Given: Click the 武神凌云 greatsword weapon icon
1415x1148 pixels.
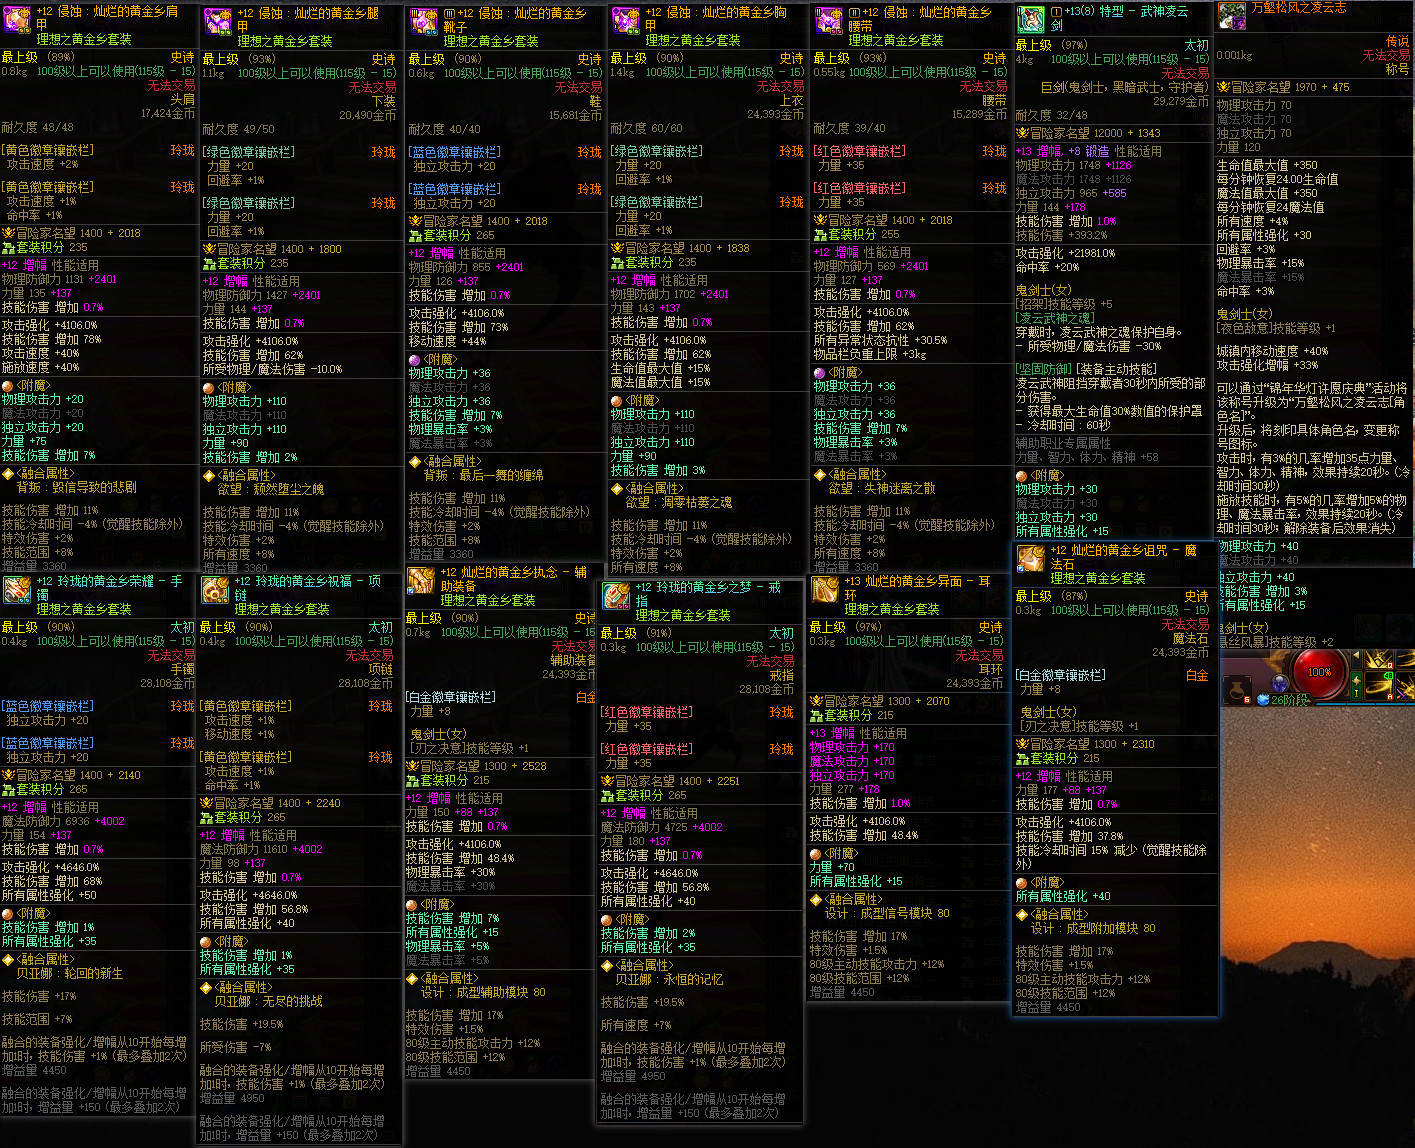Looking at the screenshot, I should click(x=1031, y=20).
